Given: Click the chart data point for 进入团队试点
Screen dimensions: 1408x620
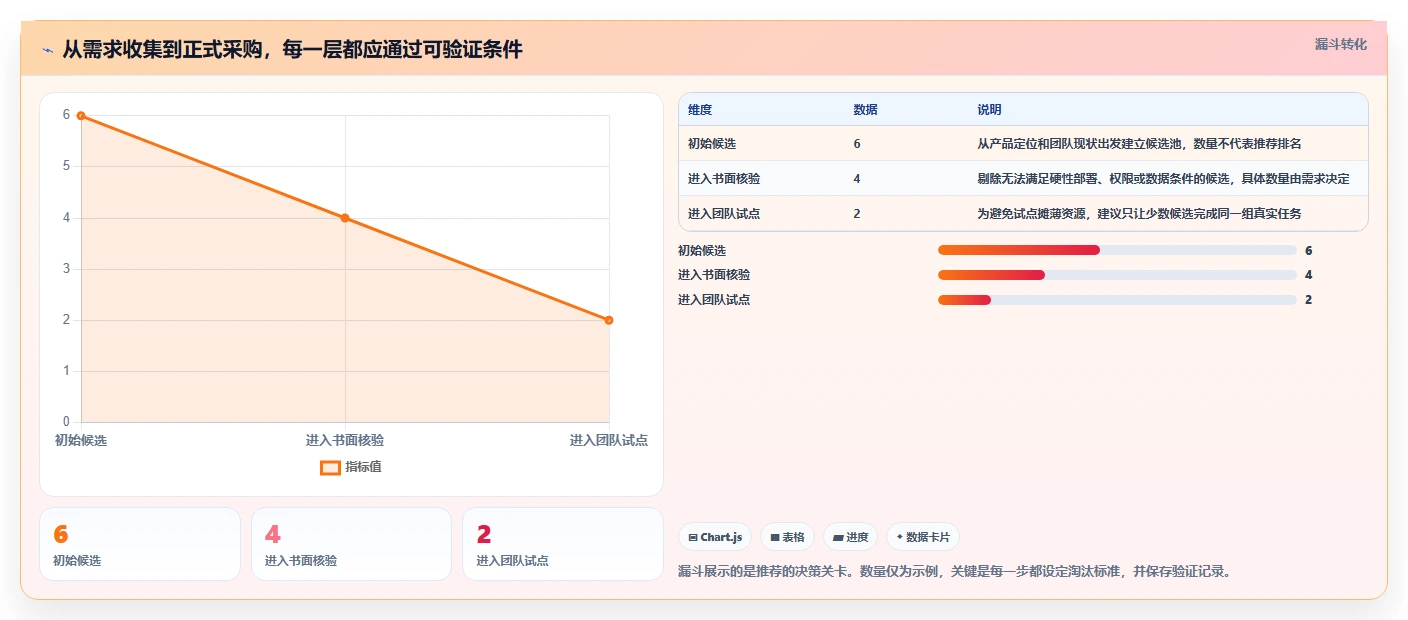Looking at the screenshot, I should [609, 320].
